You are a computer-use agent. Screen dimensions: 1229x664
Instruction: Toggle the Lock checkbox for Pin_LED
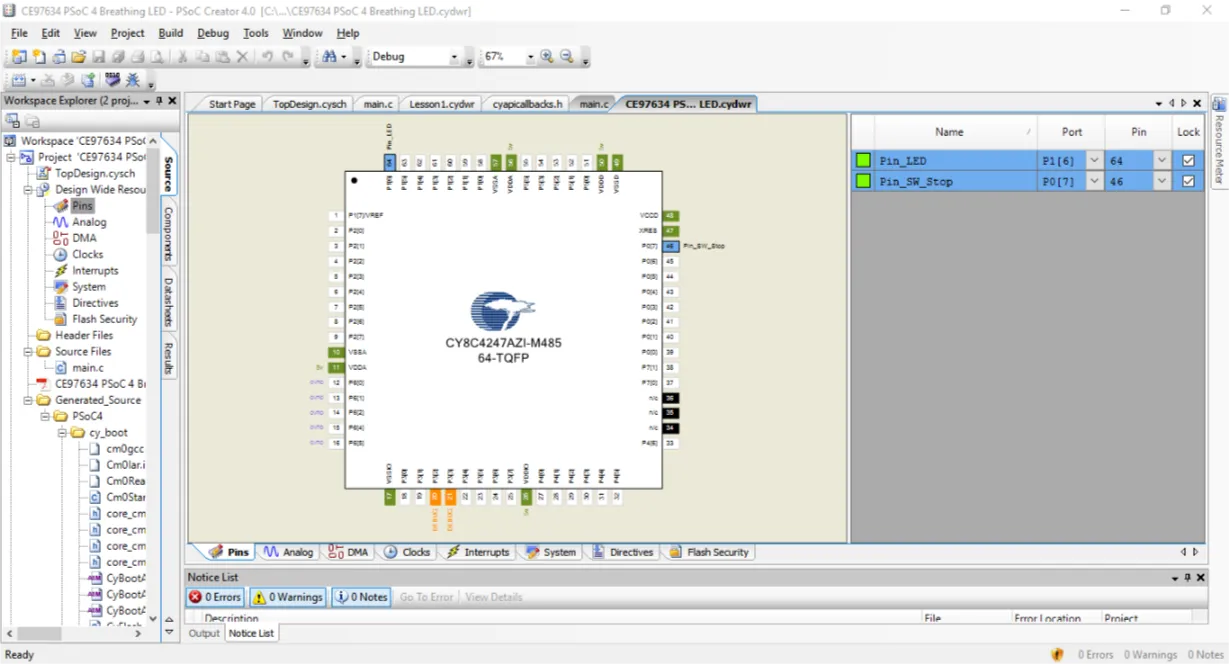[x=1188, y=160]
